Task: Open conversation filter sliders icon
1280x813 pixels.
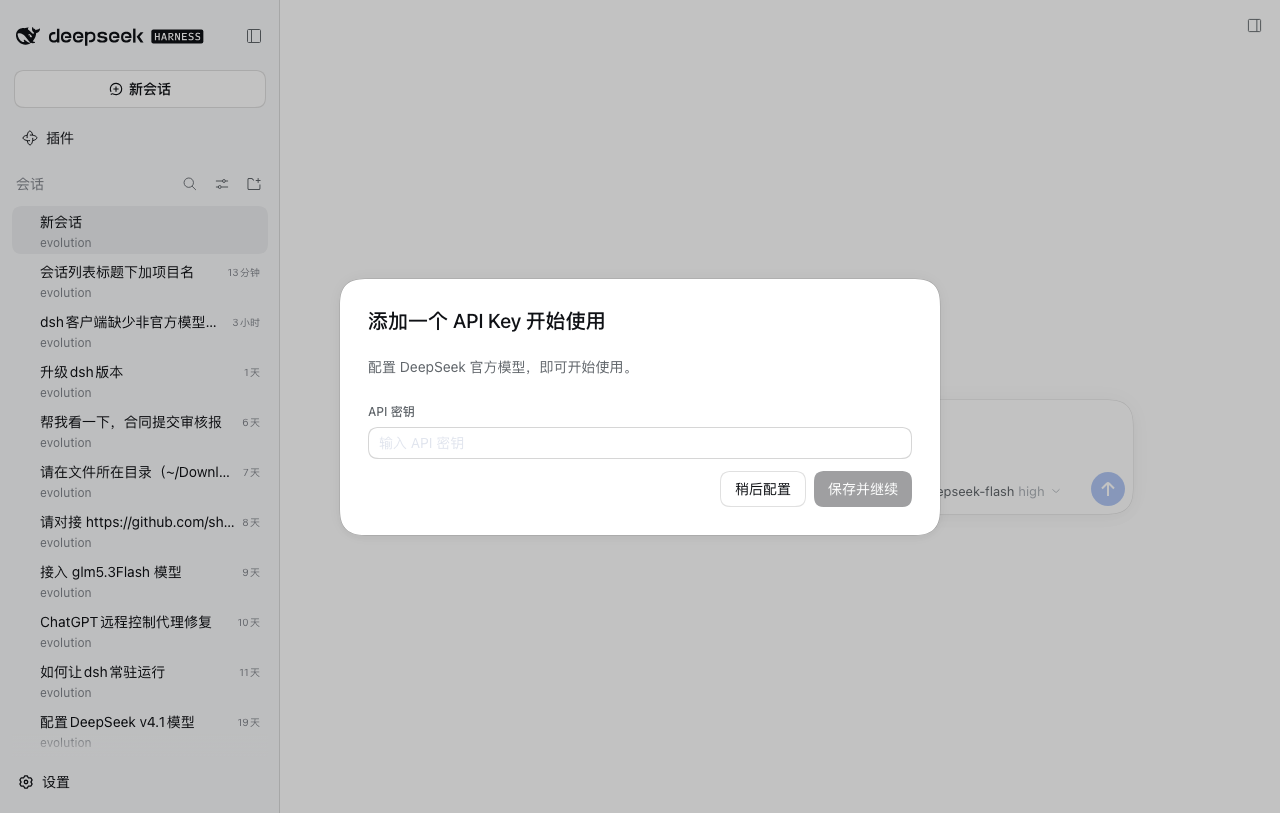Action: coord(222,184)
